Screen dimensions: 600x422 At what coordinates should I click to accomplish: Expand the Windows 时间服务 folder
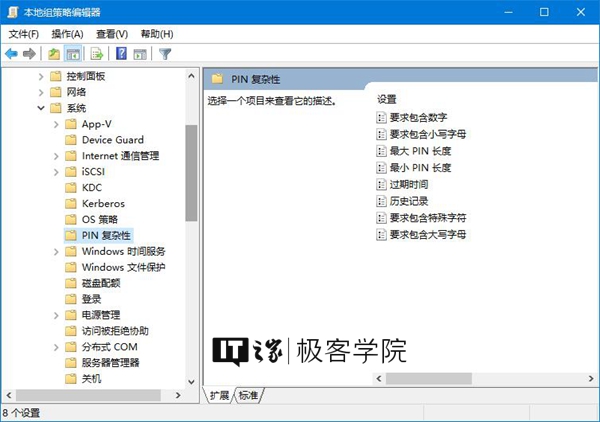57,252
